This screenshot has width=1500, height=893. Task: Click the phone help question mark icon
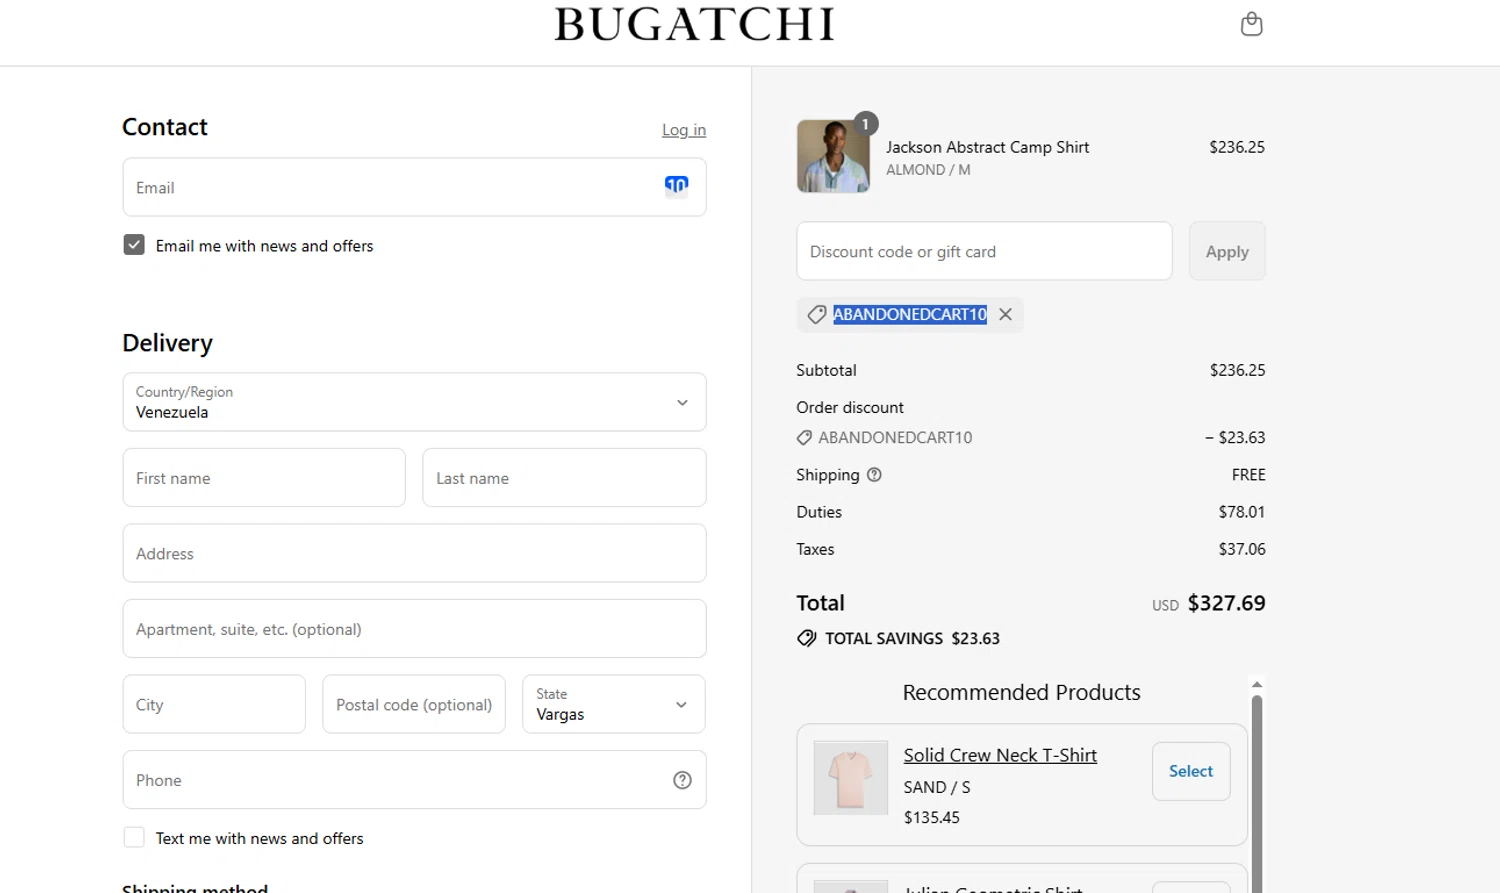[682, 780]
